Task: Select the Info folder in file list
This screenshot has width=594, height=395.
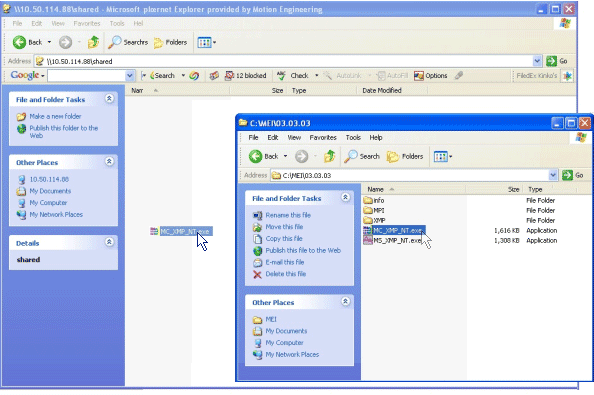Action: (374, 200)
